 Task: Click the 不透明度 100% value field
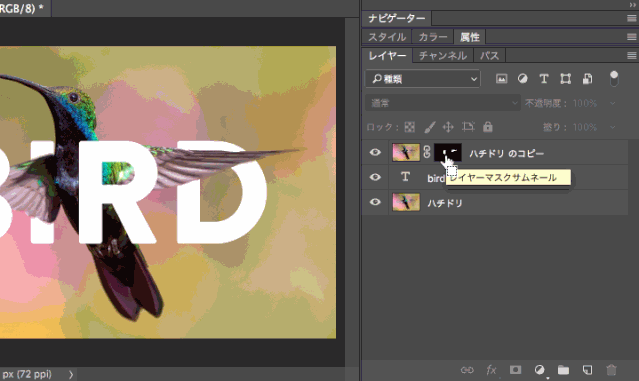584,104
